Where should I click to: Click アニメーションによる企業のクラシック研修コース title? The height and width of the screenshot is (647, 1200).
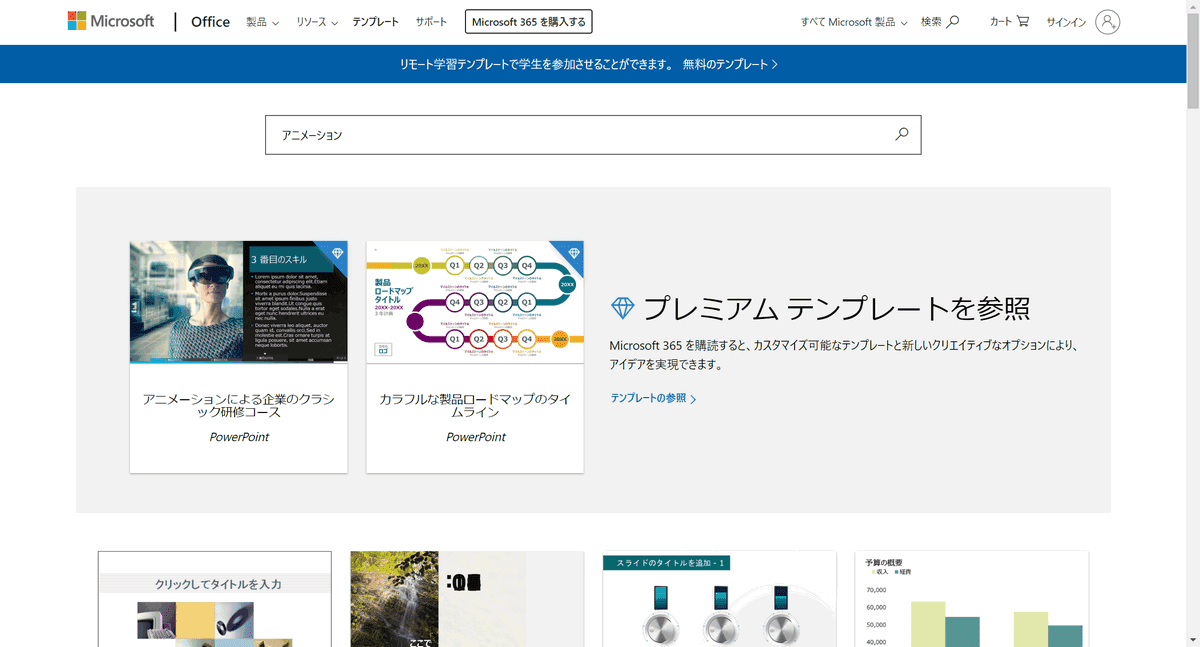(239, 405)
